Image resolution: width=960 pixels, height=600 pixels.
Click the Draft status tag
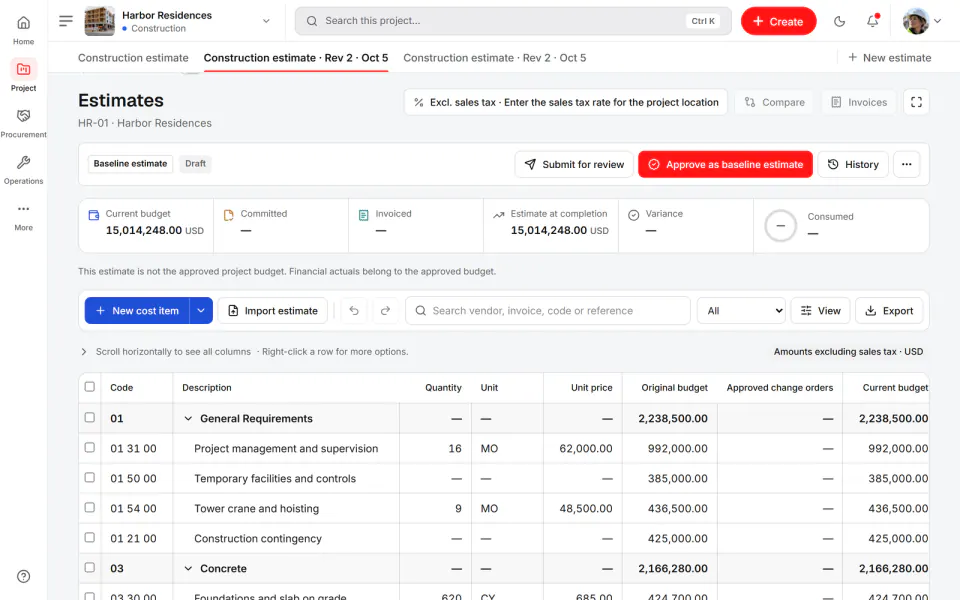[x=195, y=163]
